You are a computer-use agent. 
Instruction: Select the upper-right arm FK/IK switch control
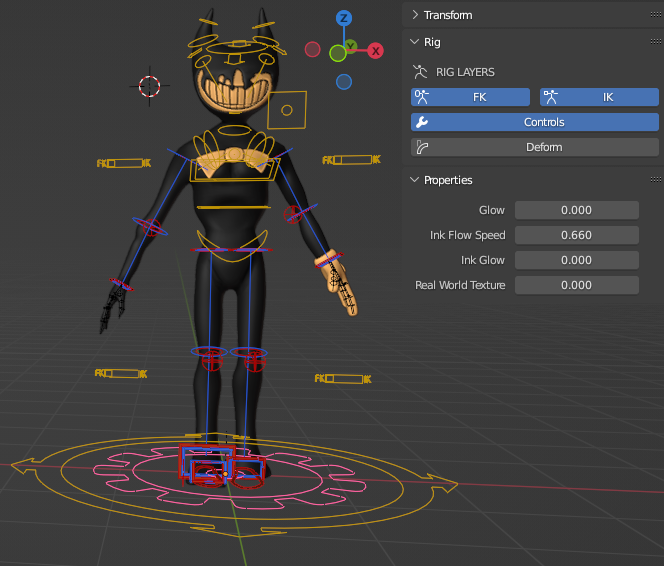pos(351,160)
